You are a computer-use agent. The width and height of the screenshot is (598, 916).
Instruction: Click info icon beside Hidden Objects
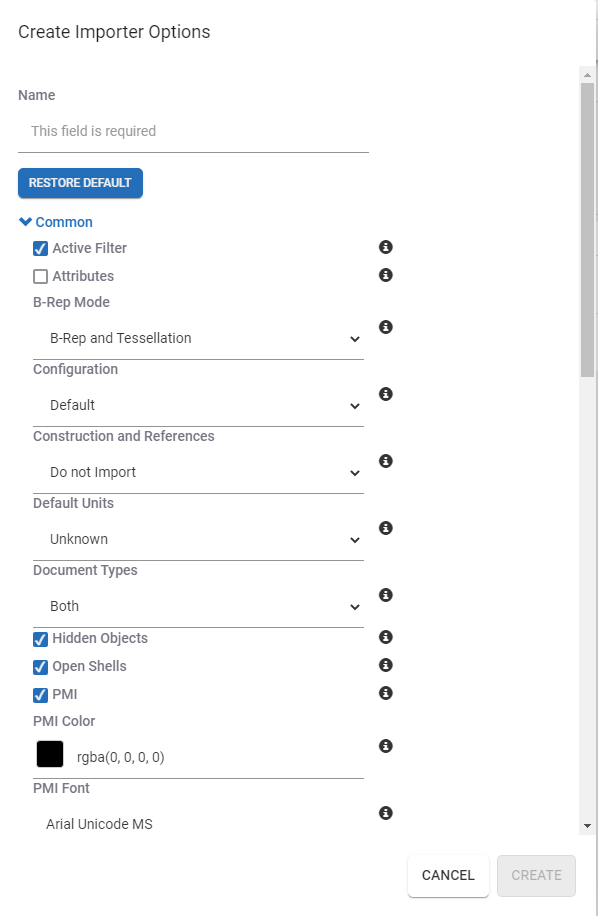(385, 637)
